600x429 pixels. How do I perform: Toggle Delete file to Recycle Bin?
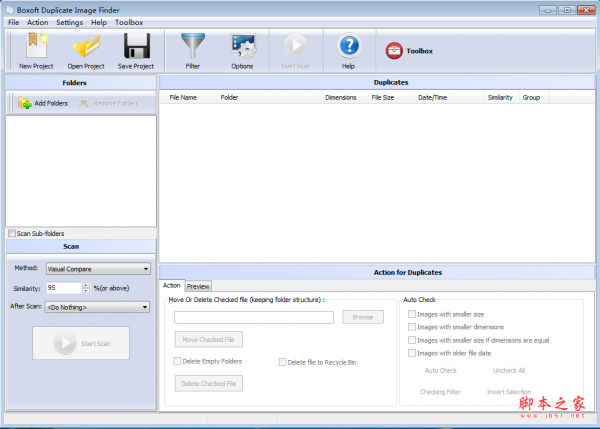point(282,362)
